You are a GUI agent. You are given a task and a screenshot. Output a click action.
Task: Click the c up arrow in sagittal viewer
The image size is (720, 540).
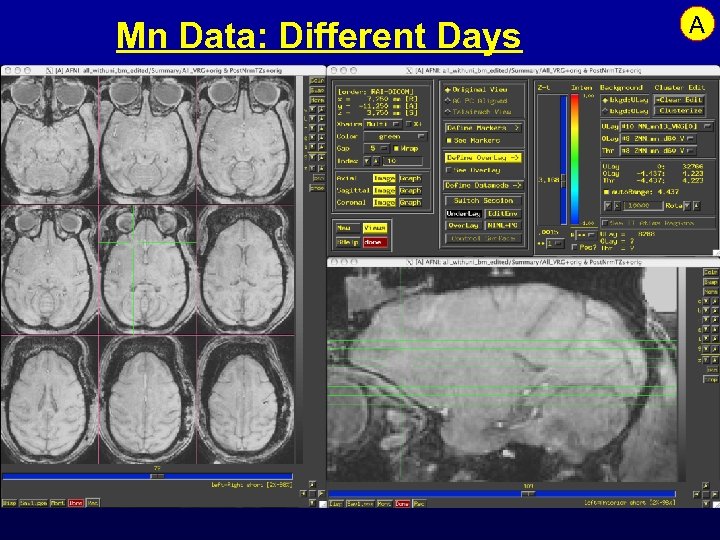coord(715,301)
